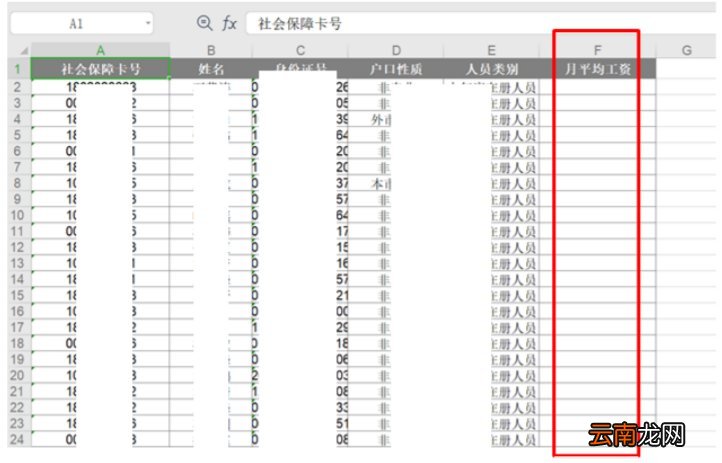722x463 pixels.
Task: Click the zoom magnifier icon in formula bar
Action: [204, 23]
